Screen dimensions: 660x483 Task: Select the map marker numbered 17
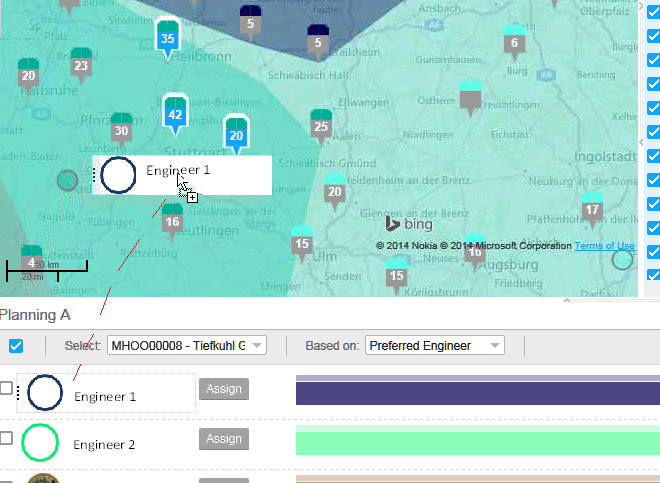(x=592, y=209)
